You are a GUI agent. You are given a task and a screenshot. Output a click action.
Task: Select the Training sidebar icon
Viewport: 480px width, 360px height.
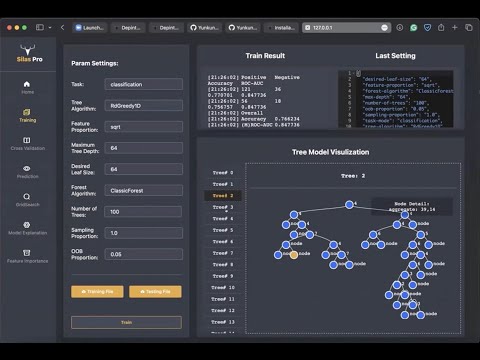(27, 112)
